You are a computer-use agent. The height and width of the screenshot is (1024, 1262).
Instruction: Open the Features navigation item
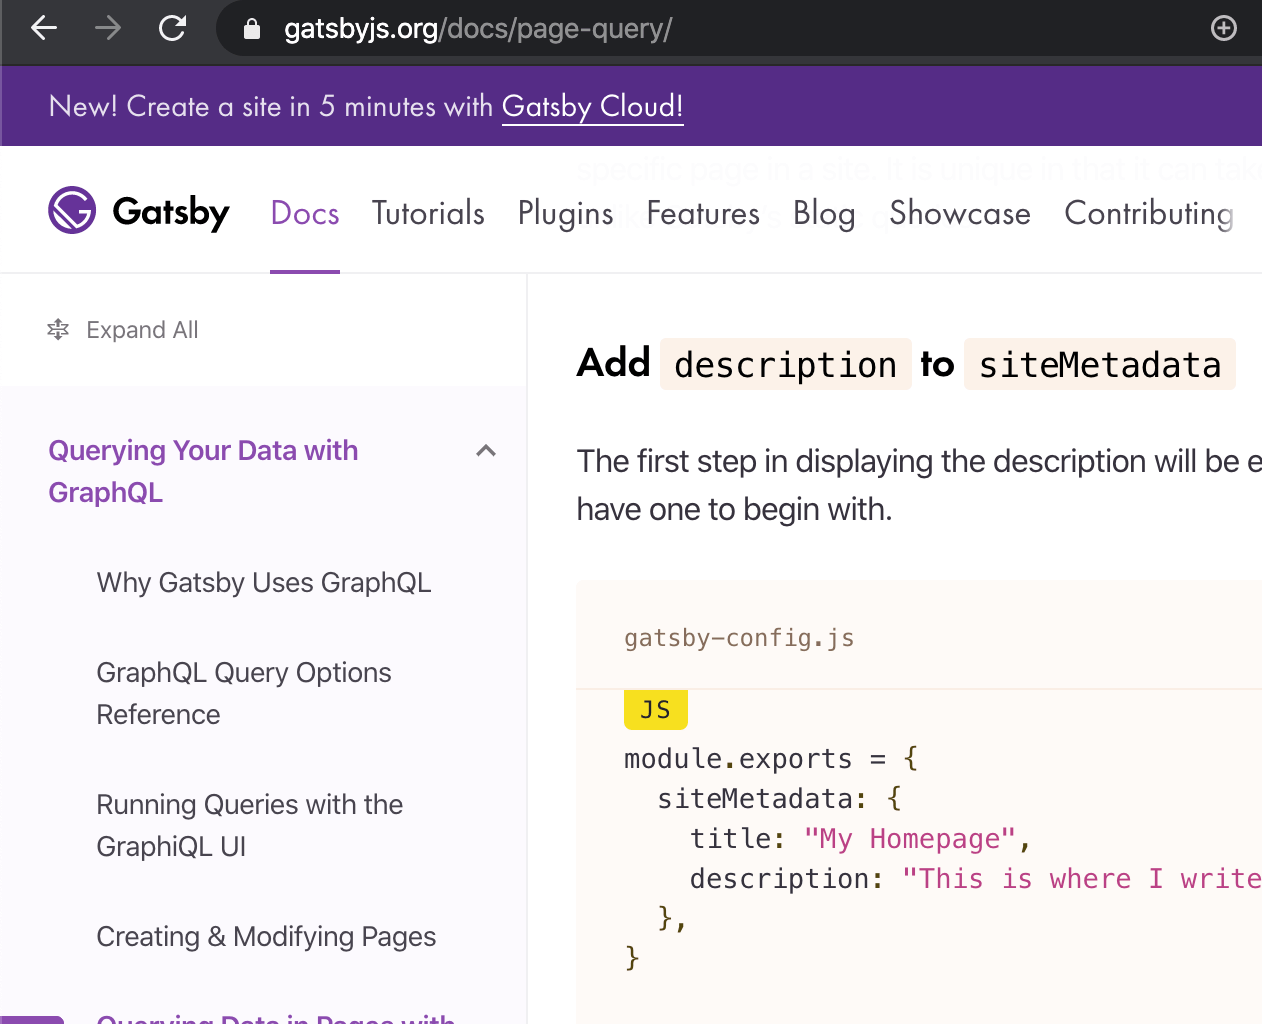coord(703,213)
